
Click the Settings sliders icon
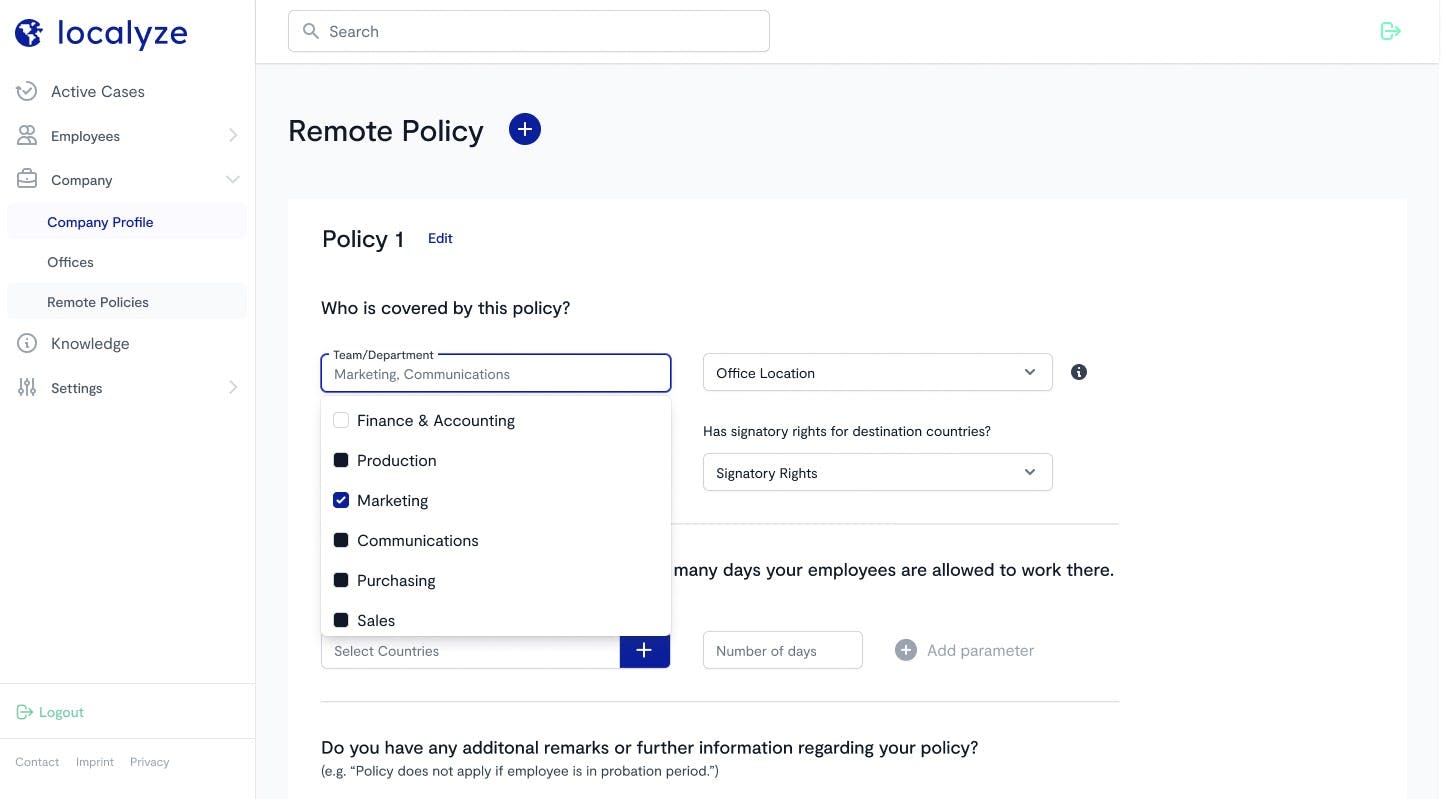click(26, 388)
